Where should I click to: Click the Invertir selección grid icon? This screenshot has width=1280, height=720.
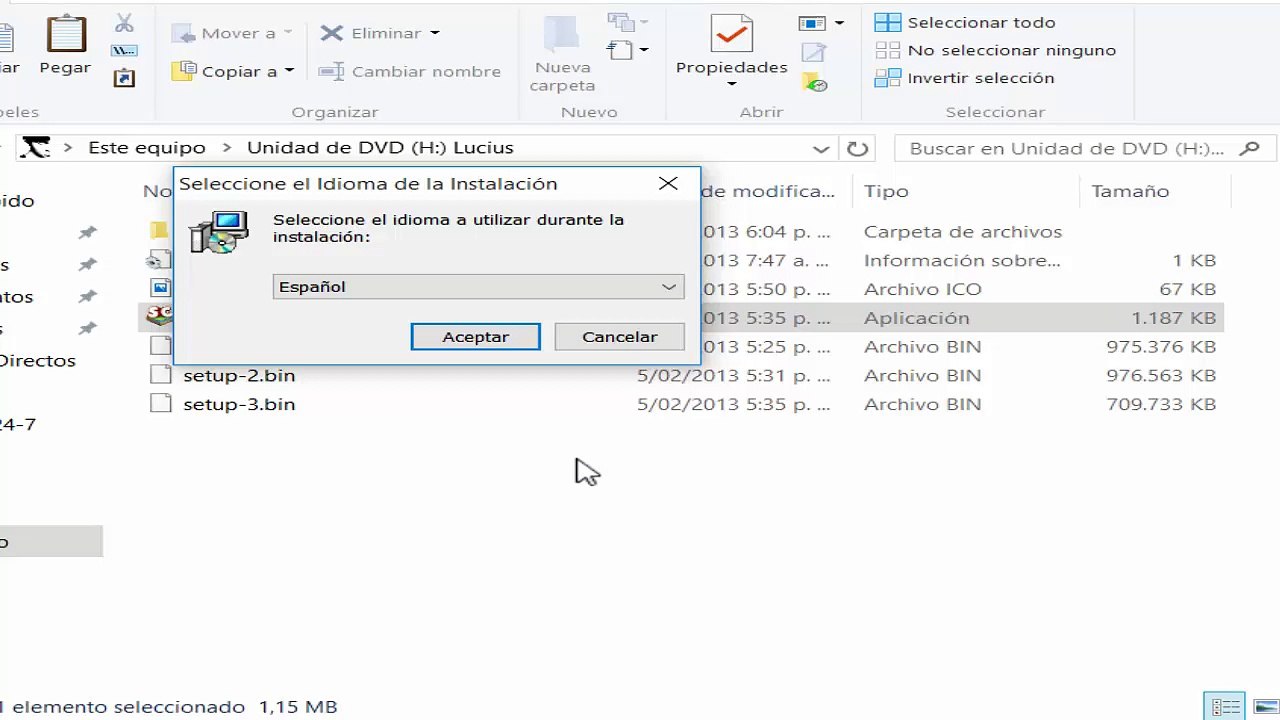(888, 78)
